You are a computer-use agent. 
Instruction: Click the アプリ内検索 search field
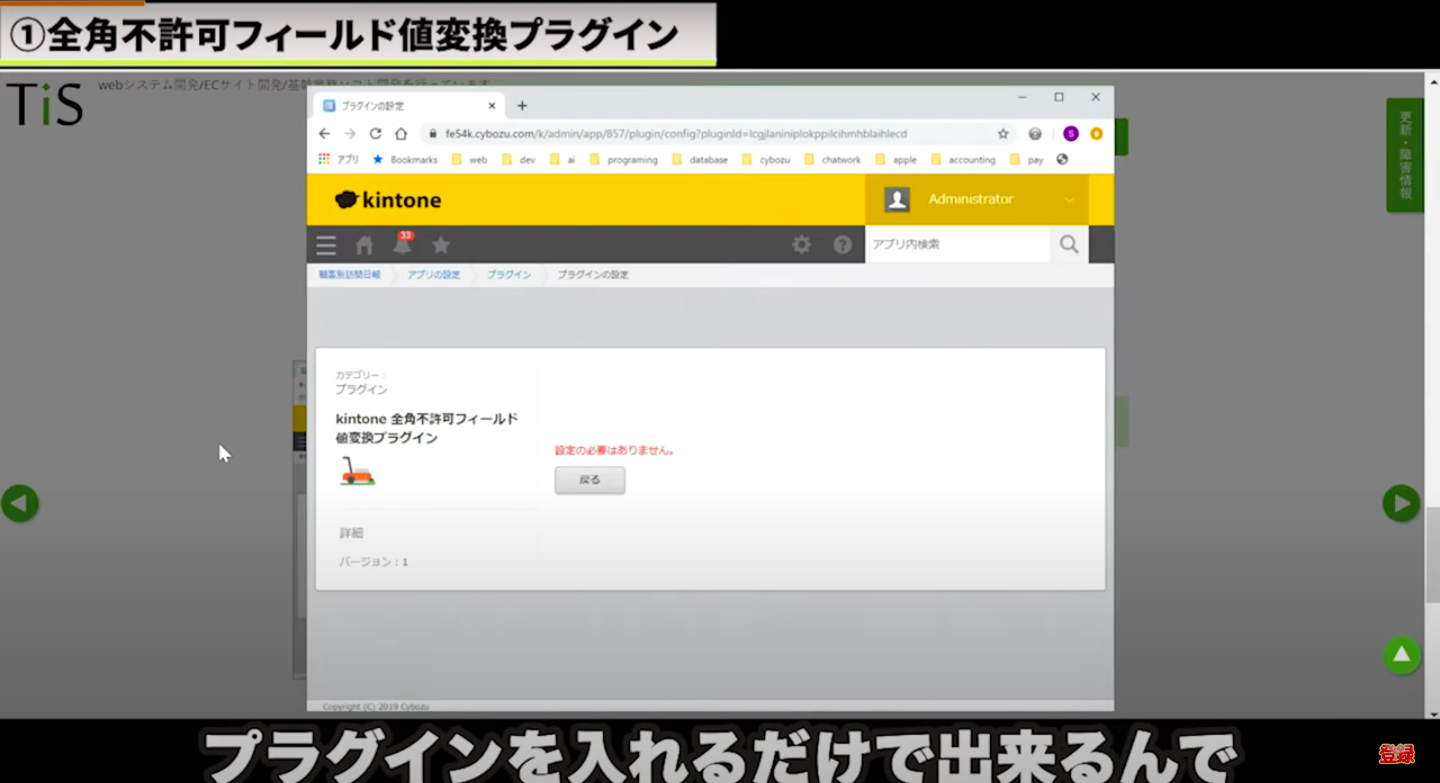956,245
